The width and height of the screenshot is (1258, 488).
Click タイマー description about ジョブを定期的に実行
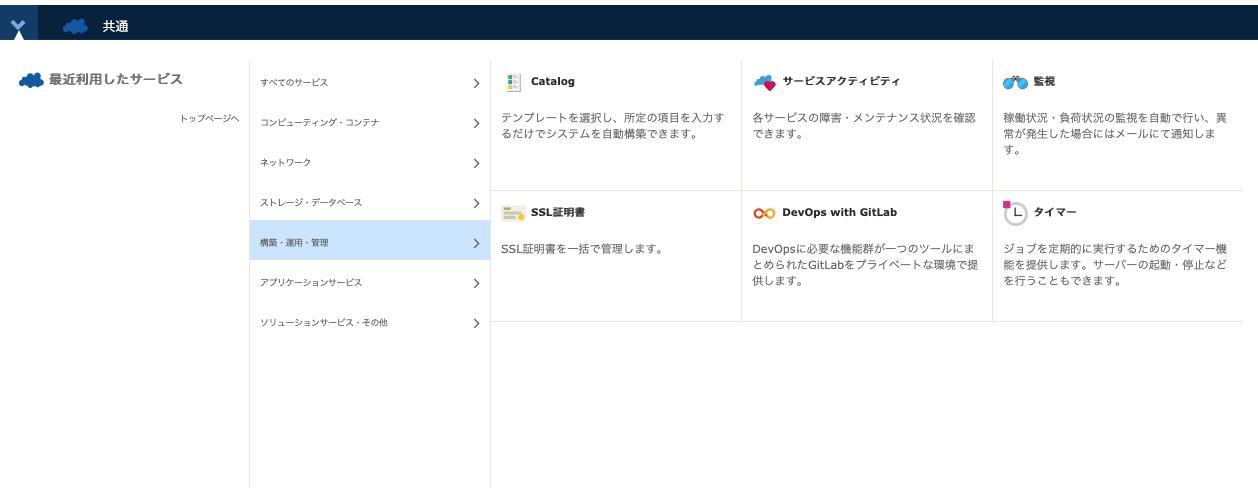click(x=1115, y=264)
